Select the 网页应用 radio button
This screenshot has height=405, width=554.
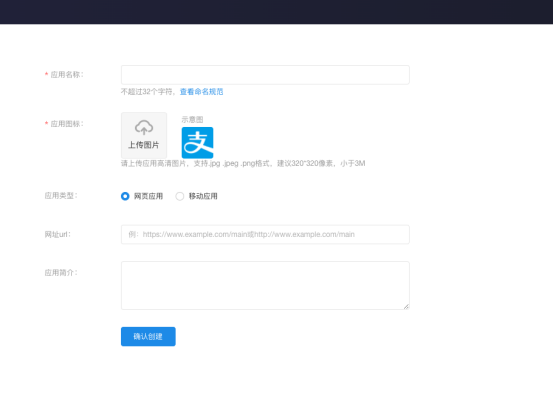[x=125, y=196]
